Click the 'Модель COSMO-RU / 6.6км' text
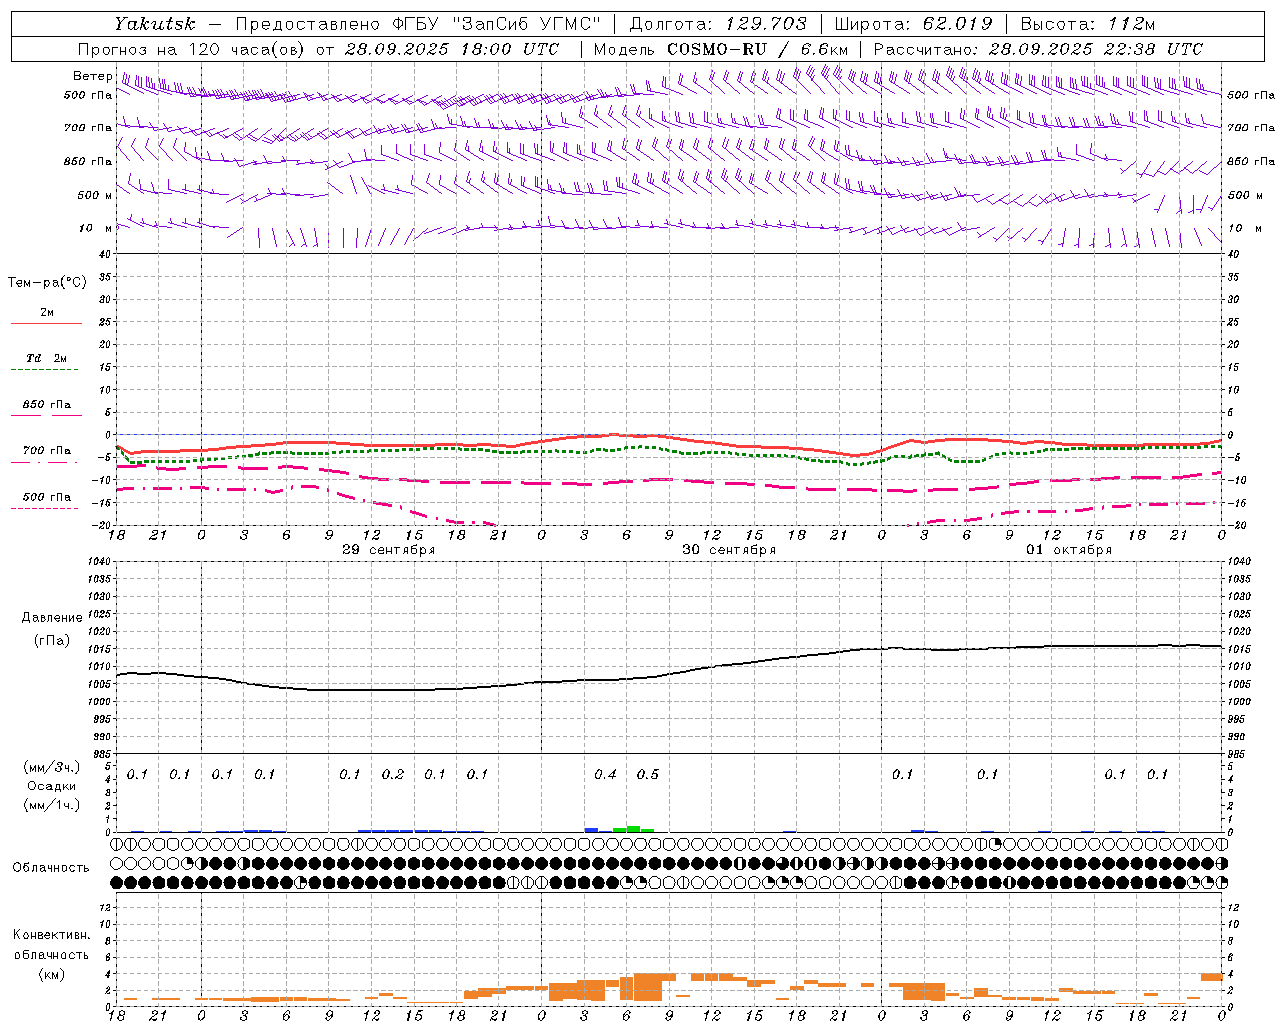The width and height of the screenshot is (1280, 1024). [720, 49]
